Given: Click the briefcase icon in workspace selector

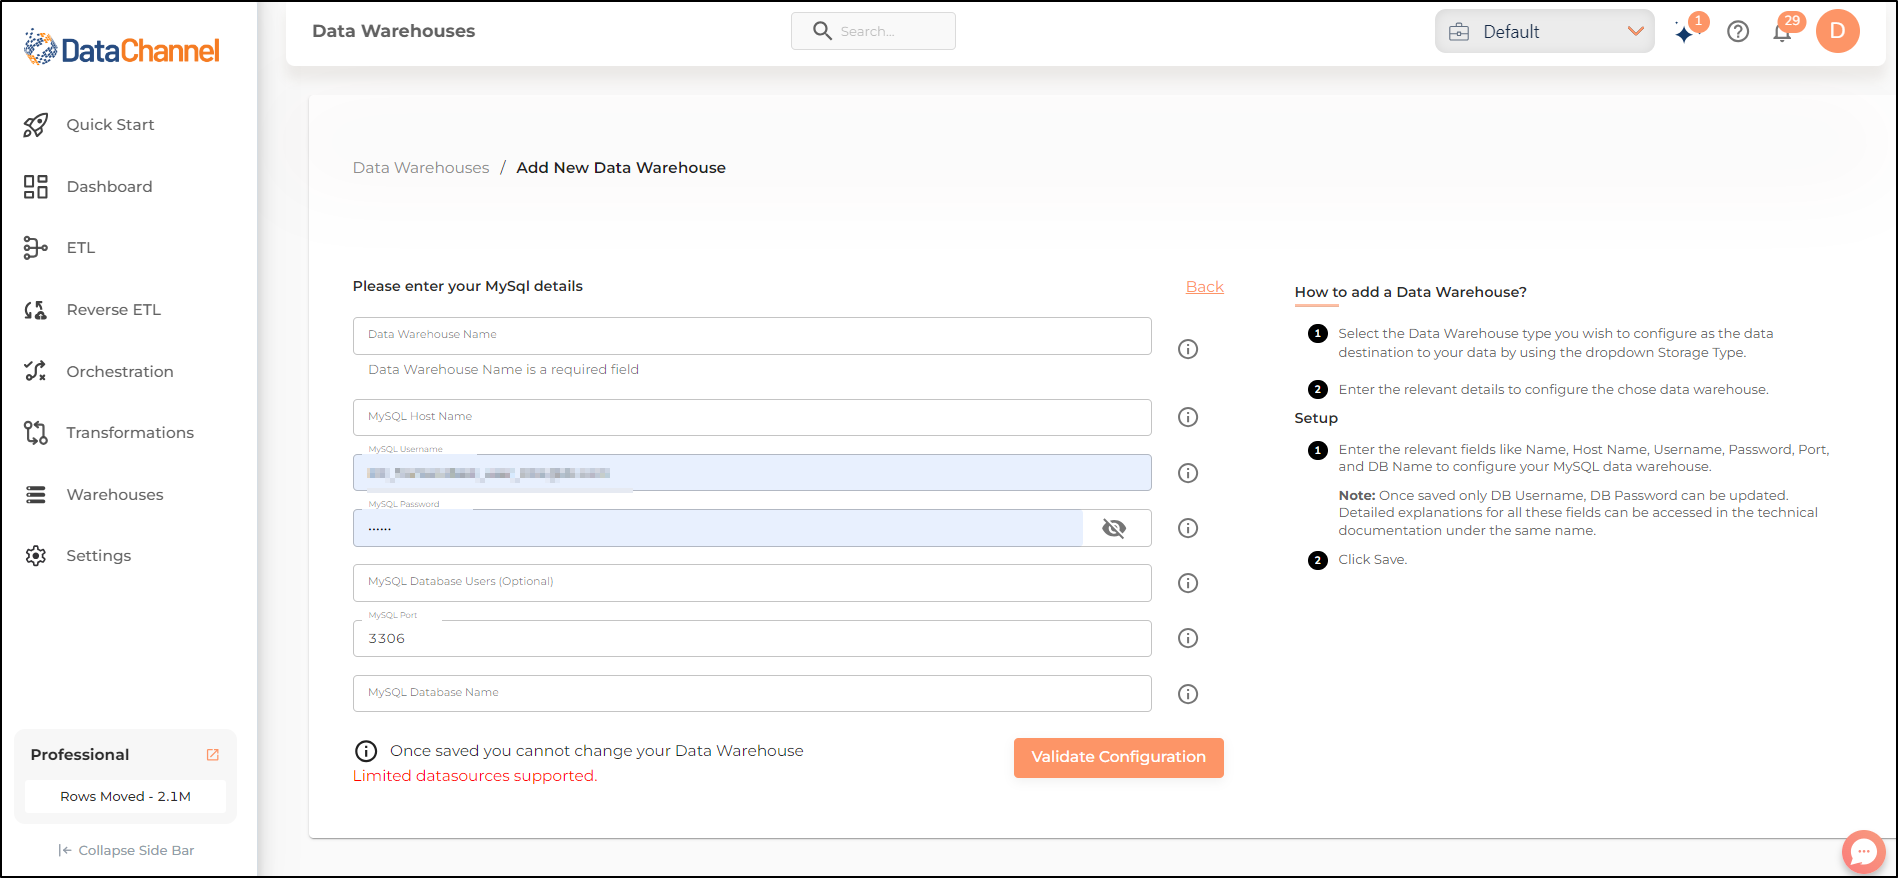Looking at the screenshot, I should pos(1460,32).
